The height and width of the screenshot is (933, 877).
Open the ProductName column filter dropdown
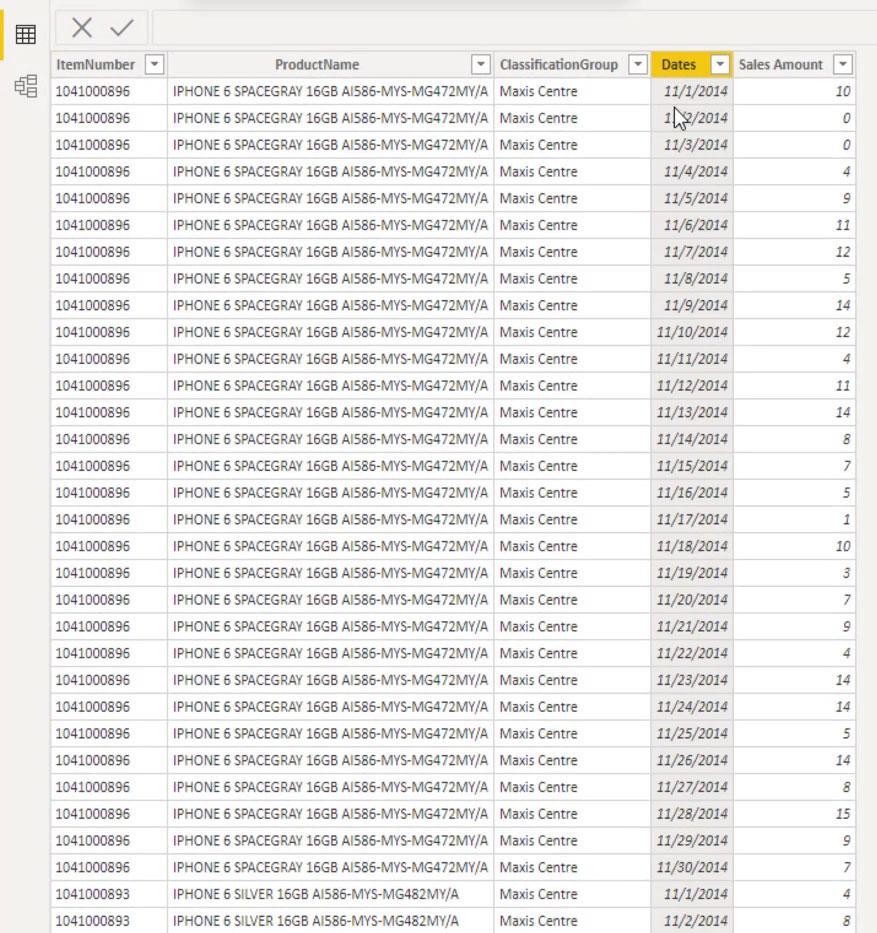481,64
